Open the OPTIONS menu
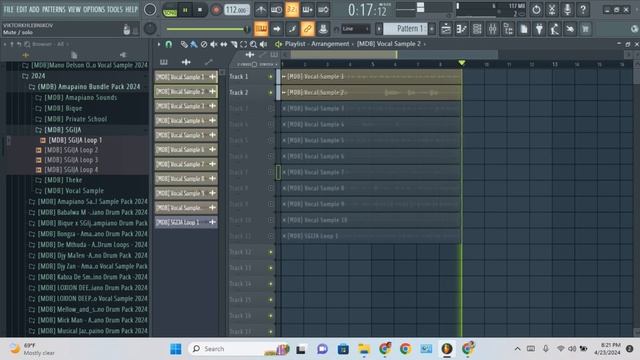Image resolution: width=640 pixels, height=360 pixels. pyautogui.click(x=94, y=9)
